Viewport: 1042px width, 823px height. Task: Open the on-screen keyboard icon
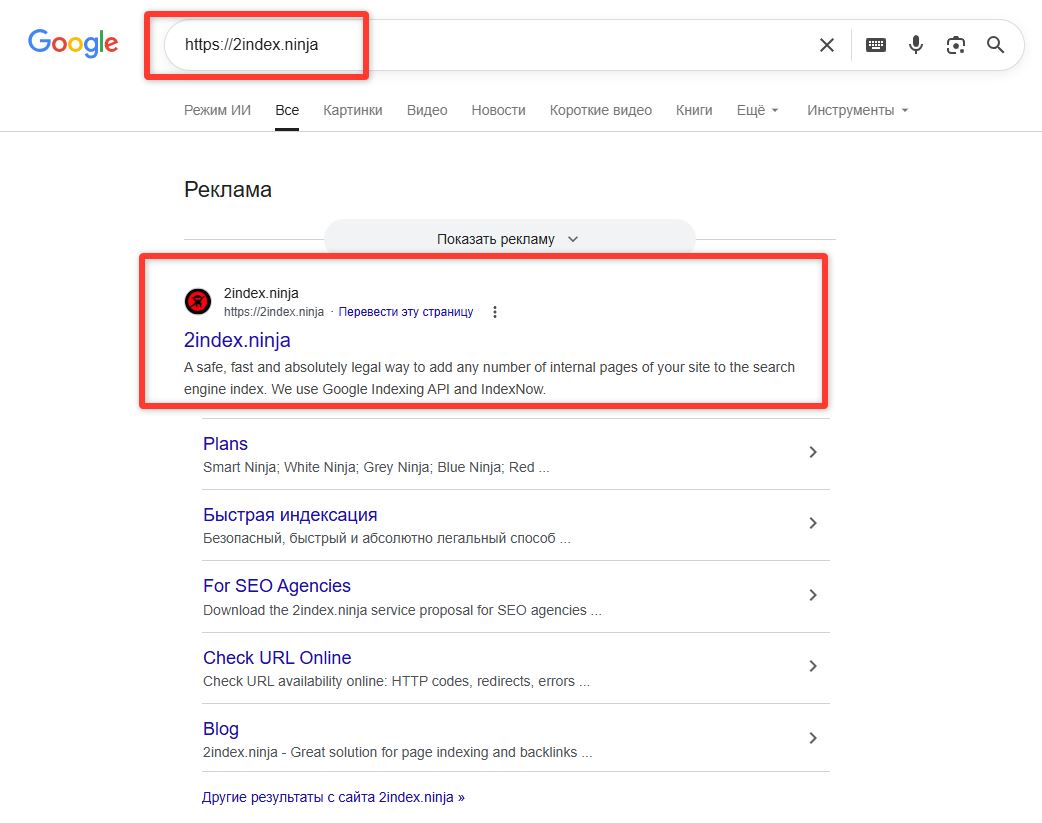click(876, 45)
